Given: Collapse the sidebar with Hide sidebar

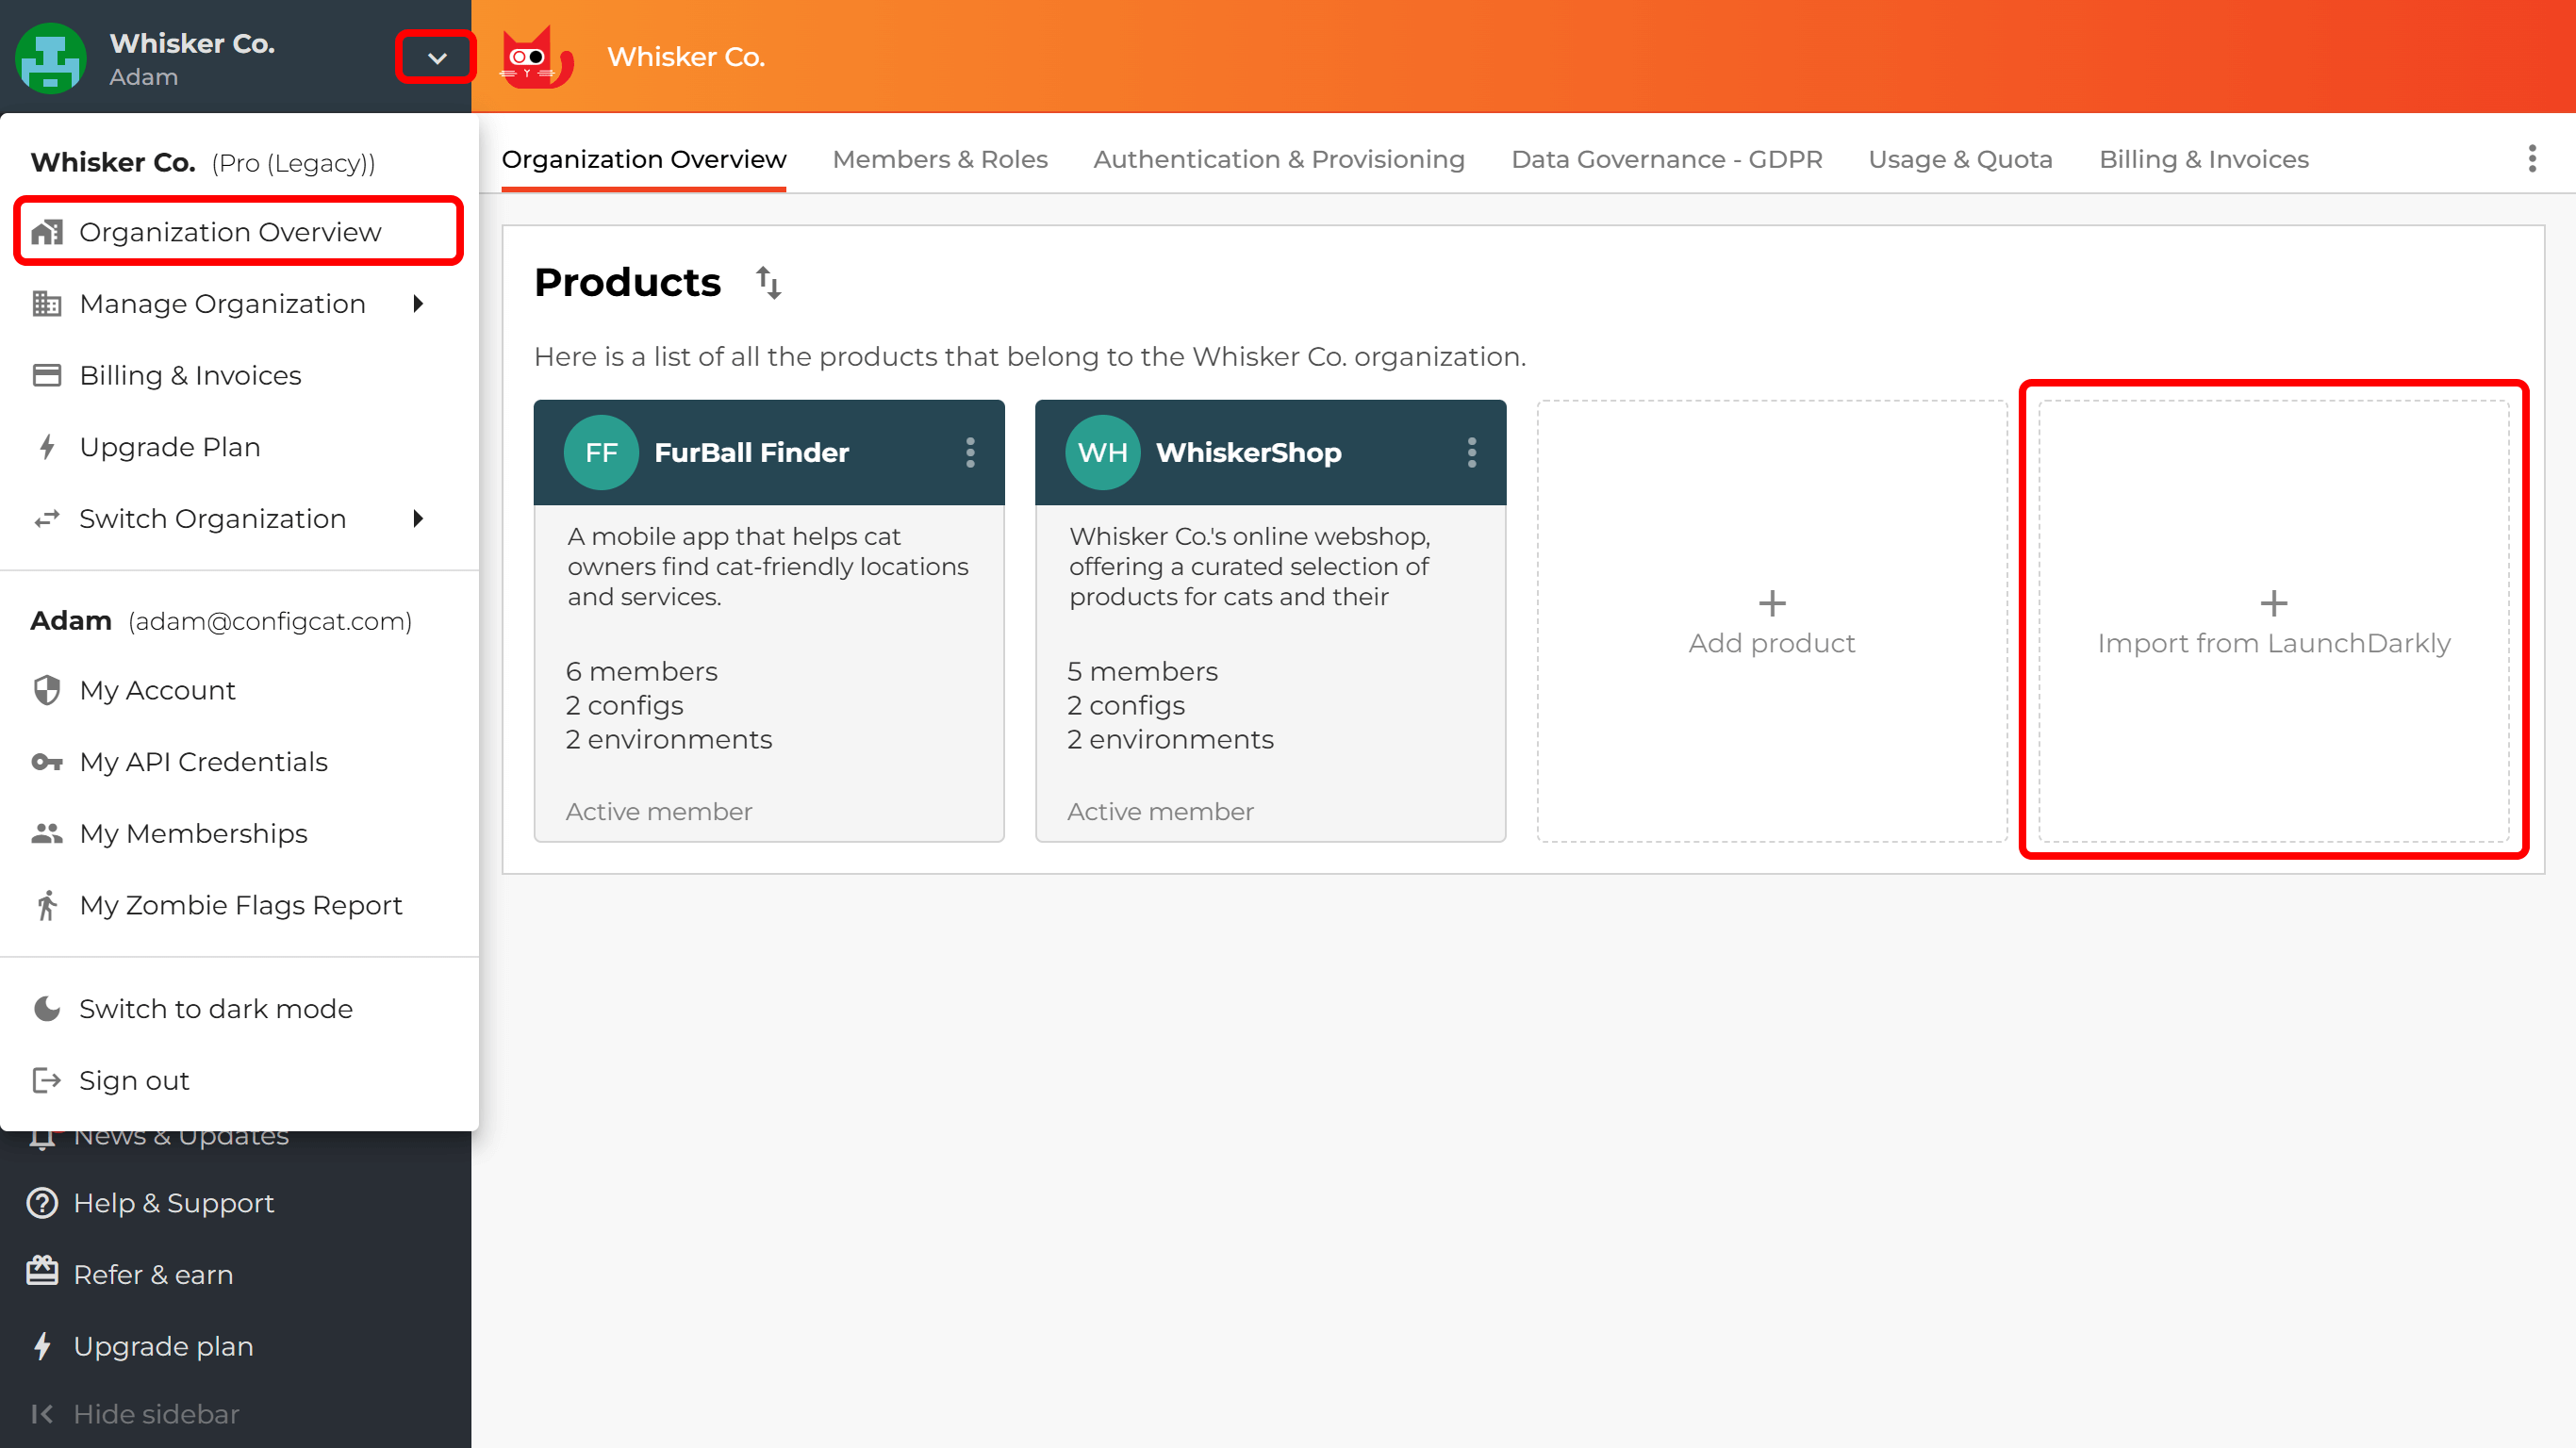Looking at the screenshot, I should coord(156,1414).
